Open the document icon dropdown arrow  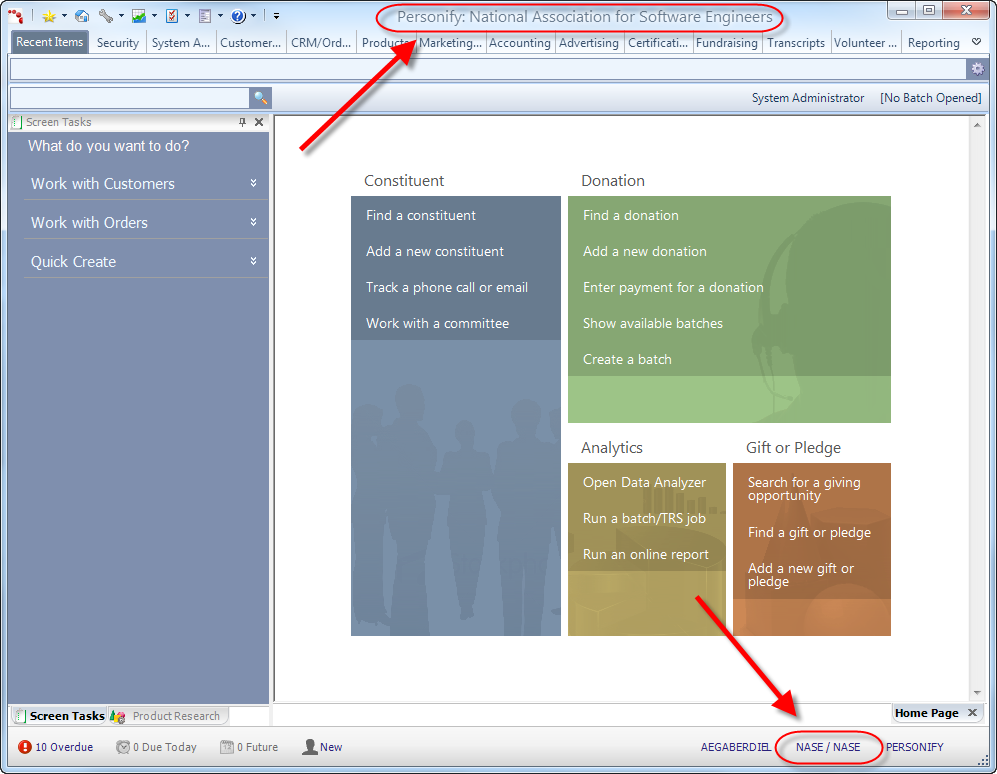[221, 16]
